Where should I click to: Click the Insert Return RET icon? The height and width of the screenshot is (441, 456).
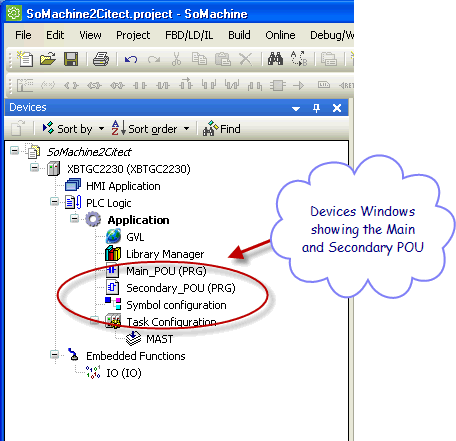point(347,86)
